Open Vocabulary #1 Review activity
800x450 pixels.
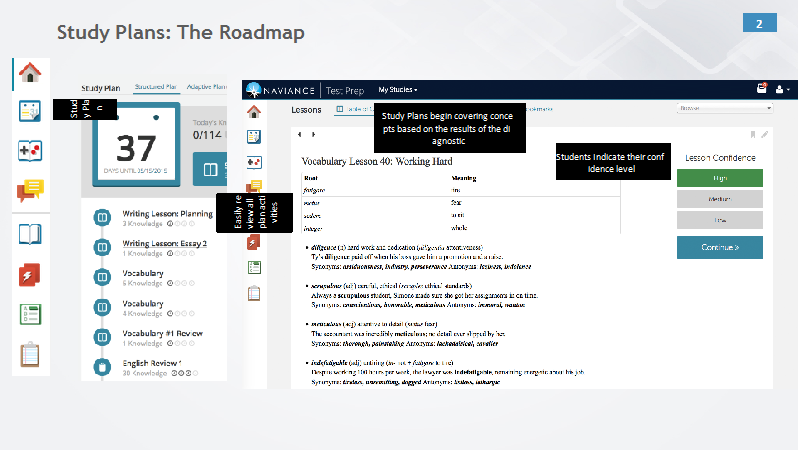coord(162,333)
